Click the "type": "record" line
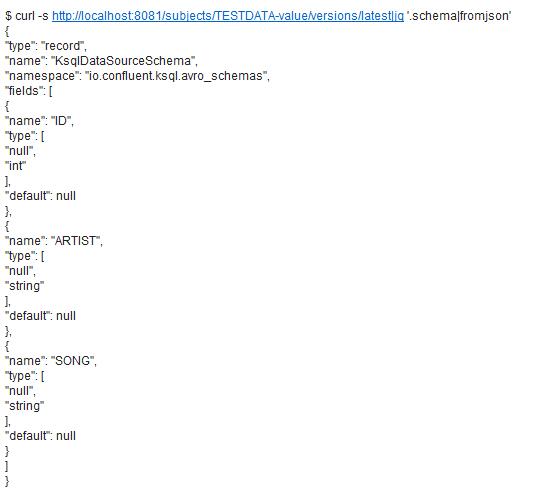 [46, 46]
